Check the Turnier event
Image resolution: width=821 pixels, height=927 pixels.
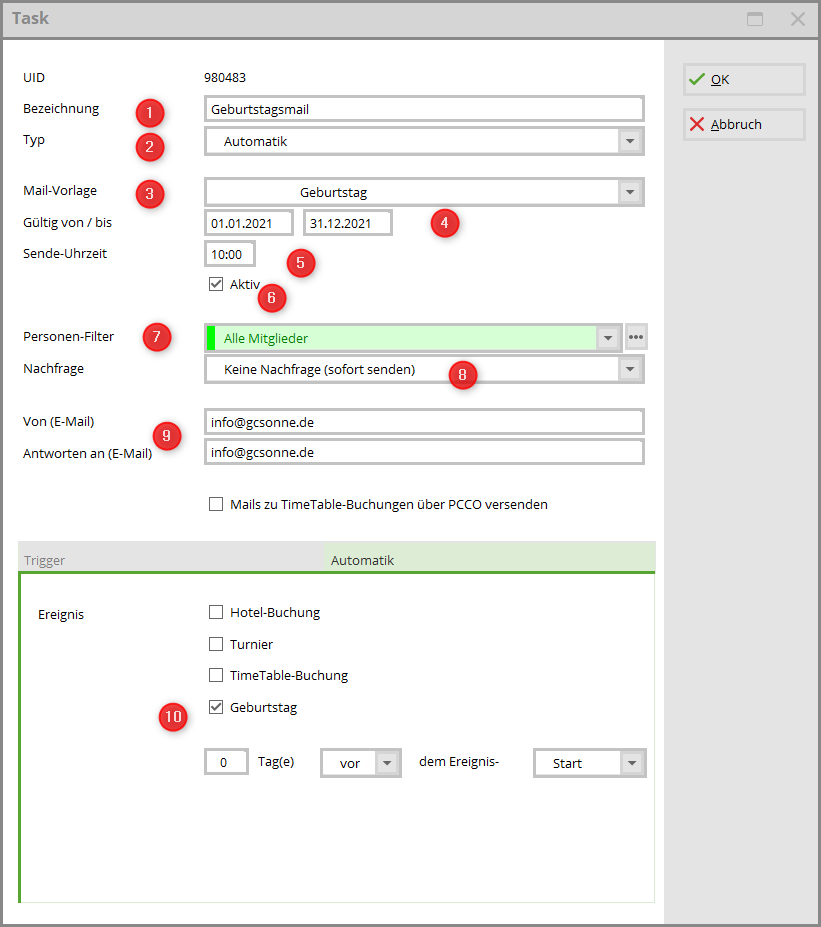pos(216,644)
